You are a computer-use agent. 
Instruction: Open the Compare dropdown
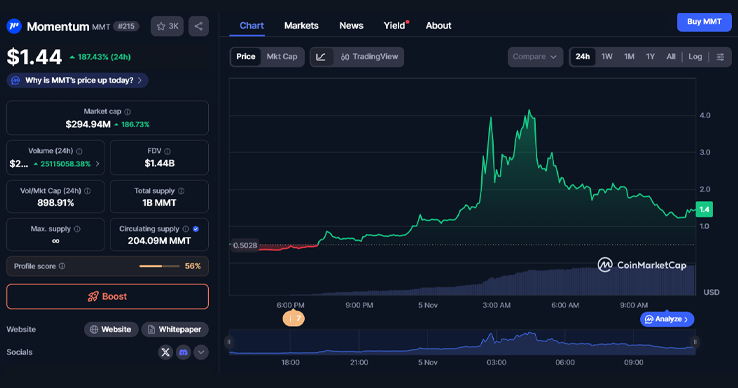coord(535,57)
